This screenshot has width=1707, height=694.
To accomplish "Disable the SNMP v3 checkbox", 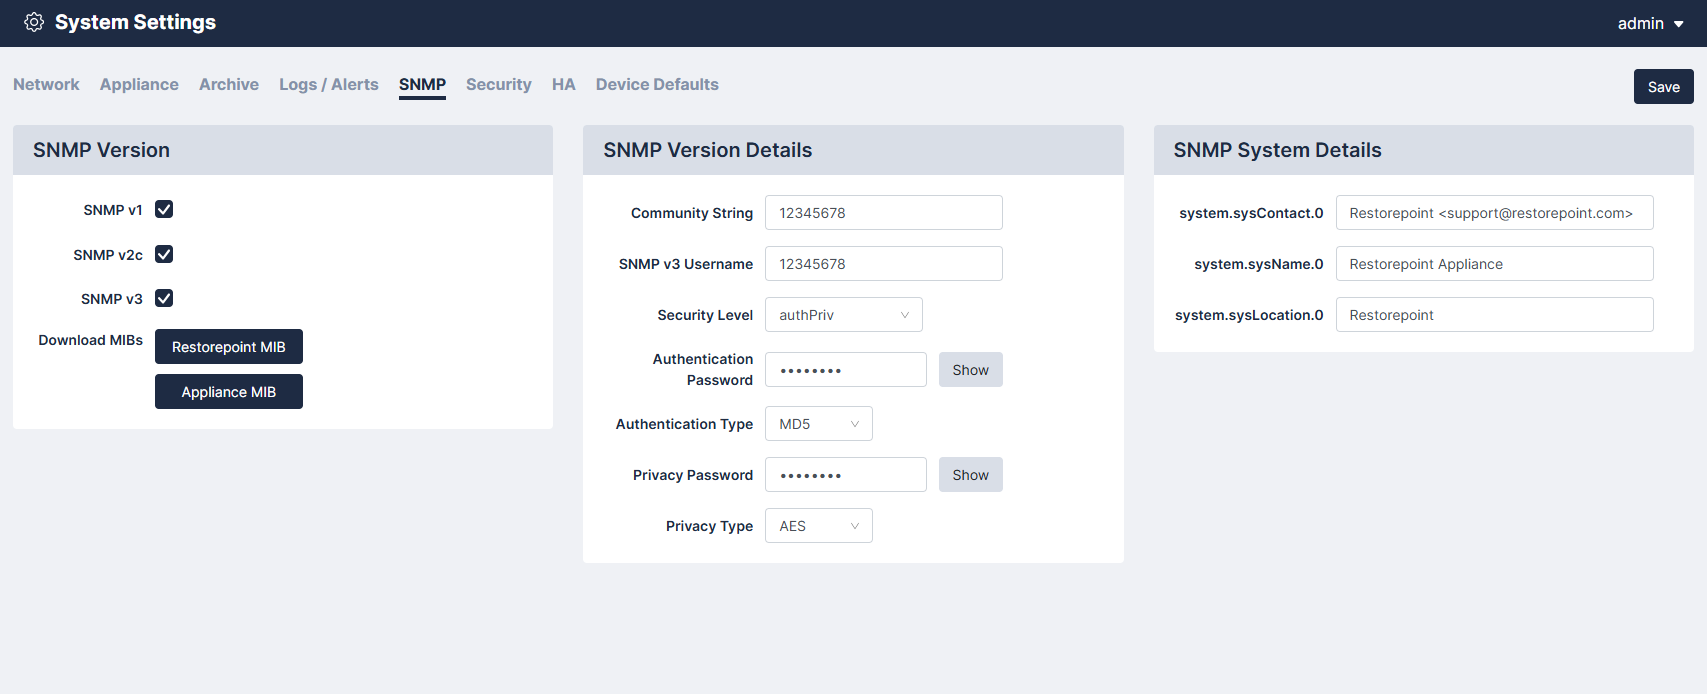I will coord(164,298).
